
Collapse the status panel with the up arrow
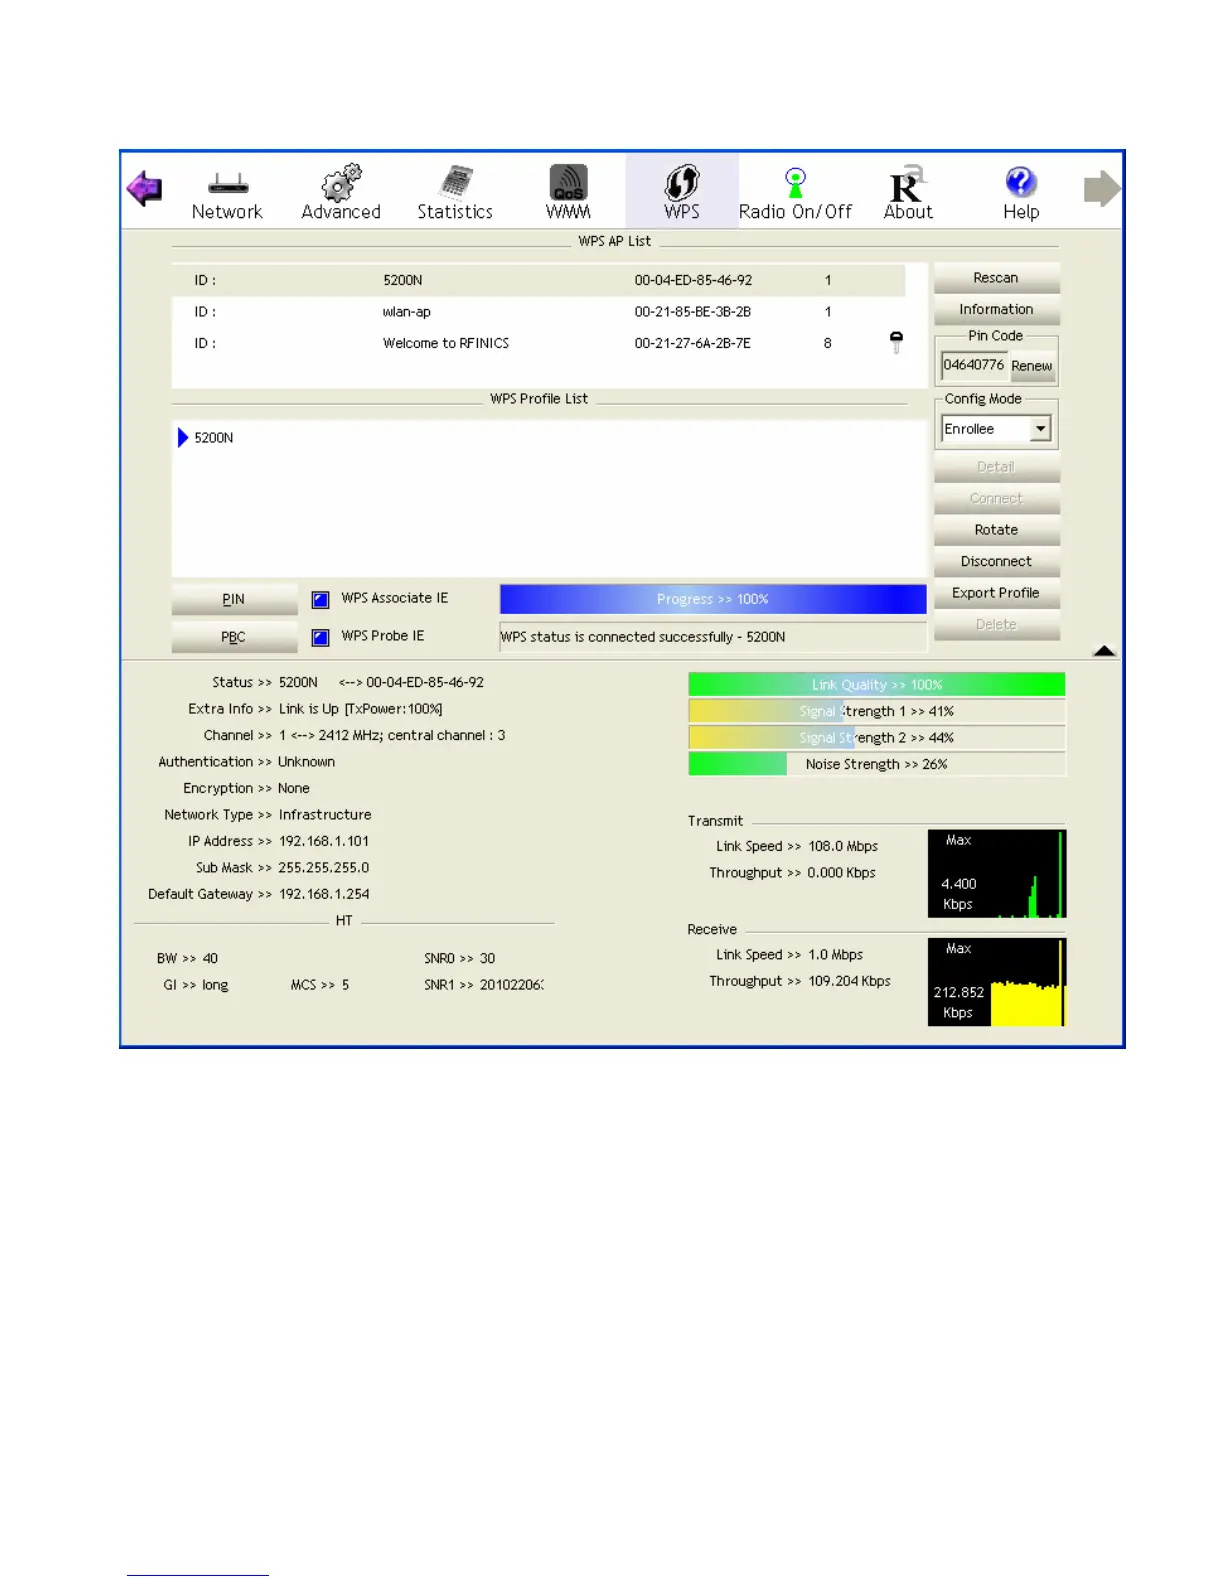point(1104,651)
